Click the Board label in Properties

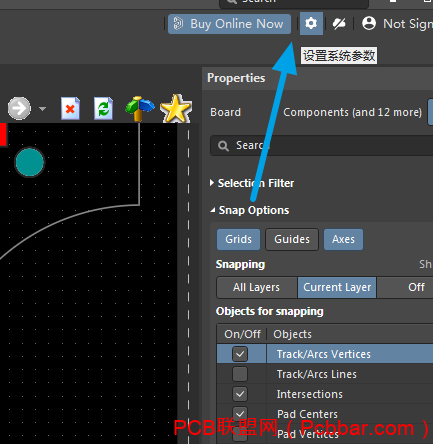point(225,112)
